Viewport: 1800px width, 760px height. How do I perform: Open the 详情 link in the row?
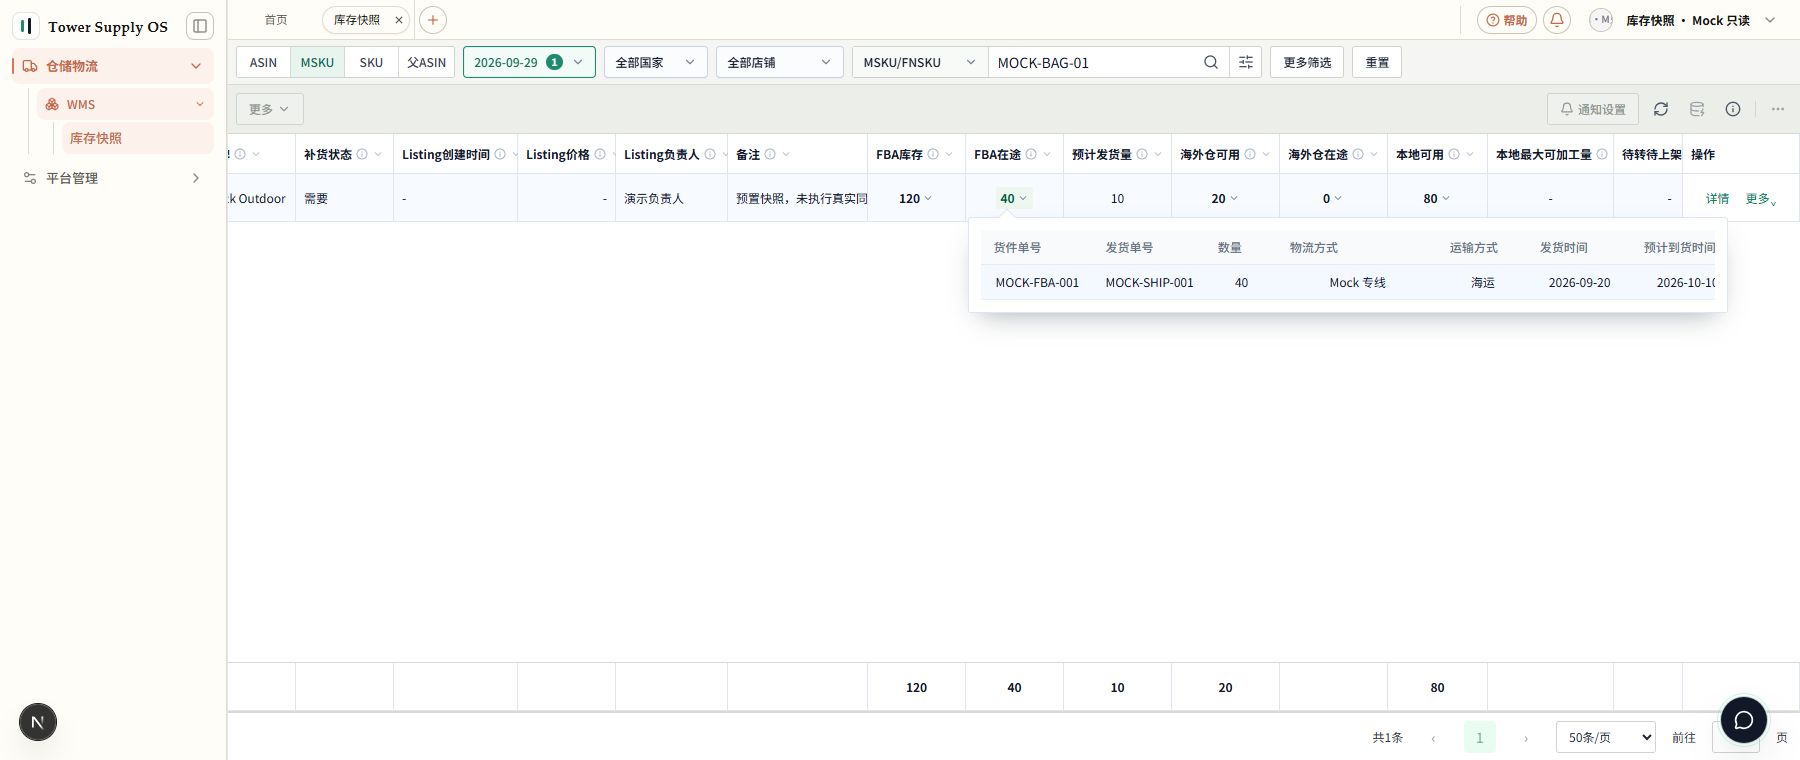(x=1717, y=198)
